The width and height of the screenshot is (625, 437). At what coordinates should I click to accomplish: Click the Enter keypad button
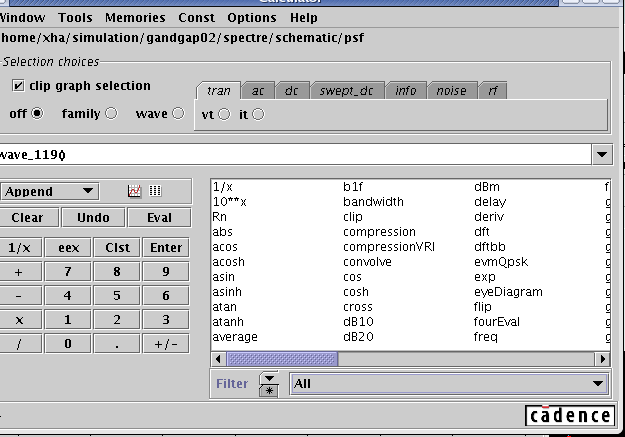[166, 248]
